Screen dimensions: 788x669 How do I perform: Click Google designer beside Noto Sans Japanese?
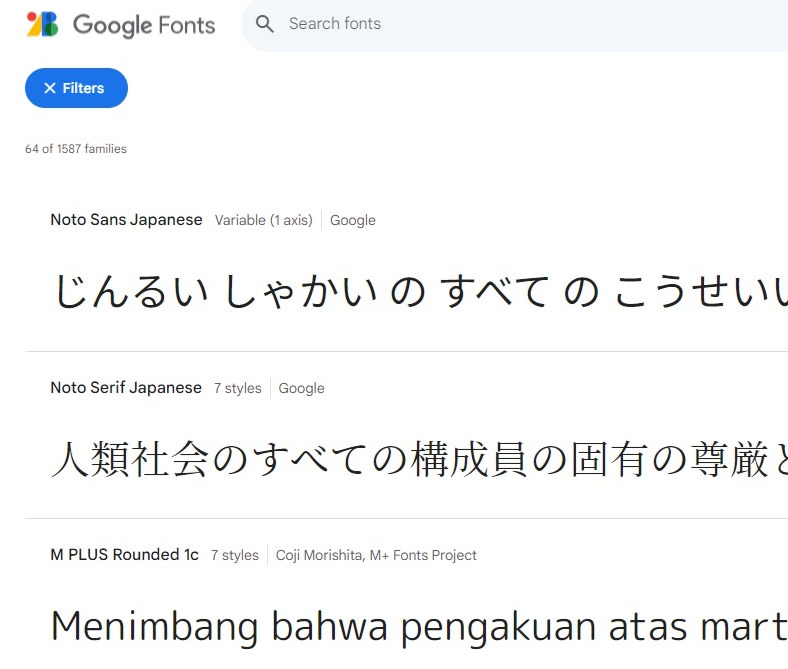coord(353,220)
